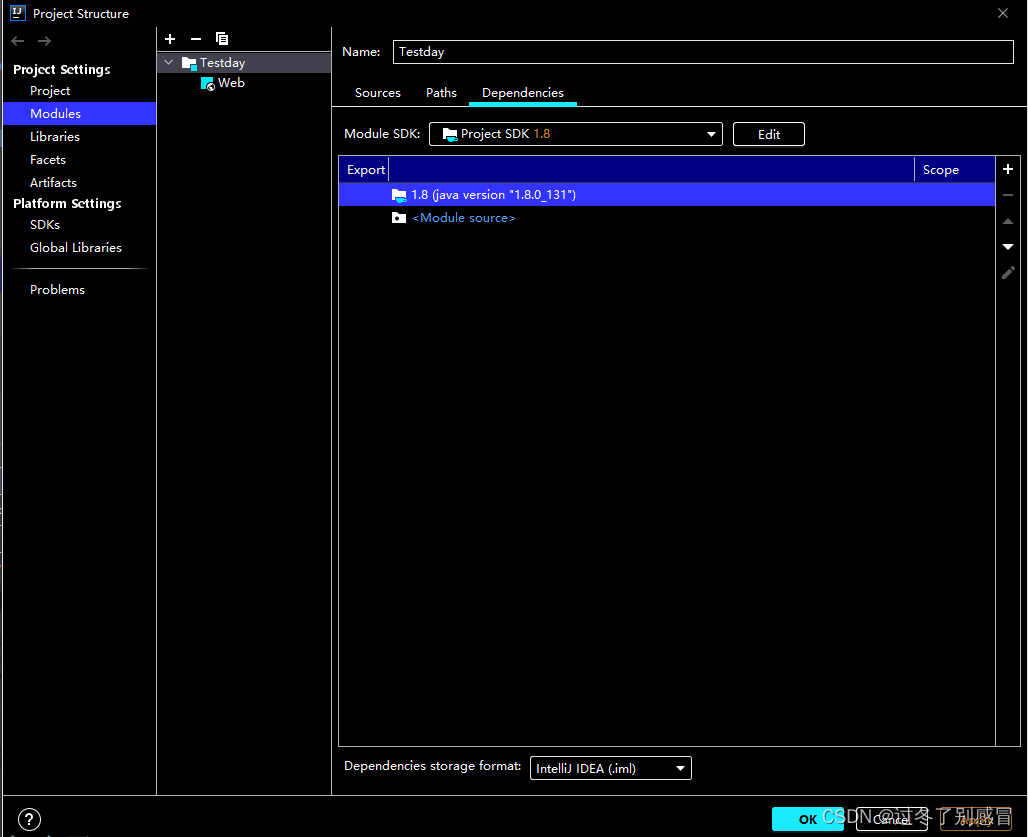Select the Dependencies tab
The image size is (1028, 837).
click(523, 92)
